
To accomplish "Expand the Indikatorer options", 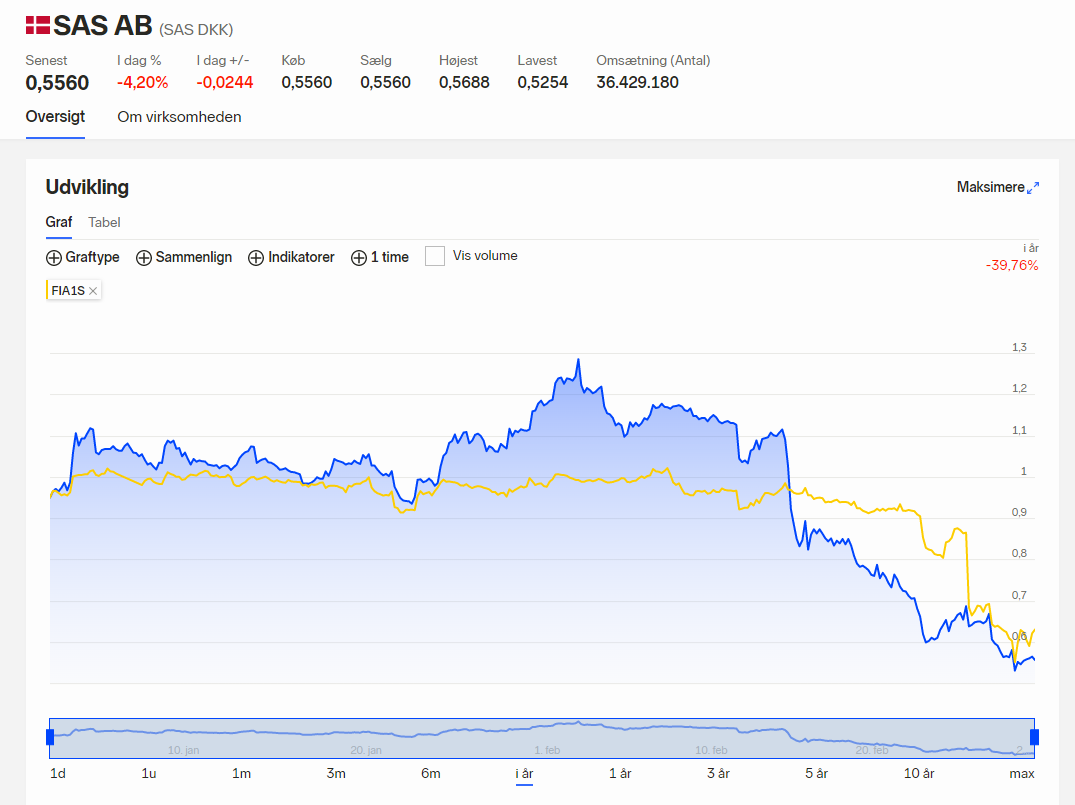I will pos(291,257).
